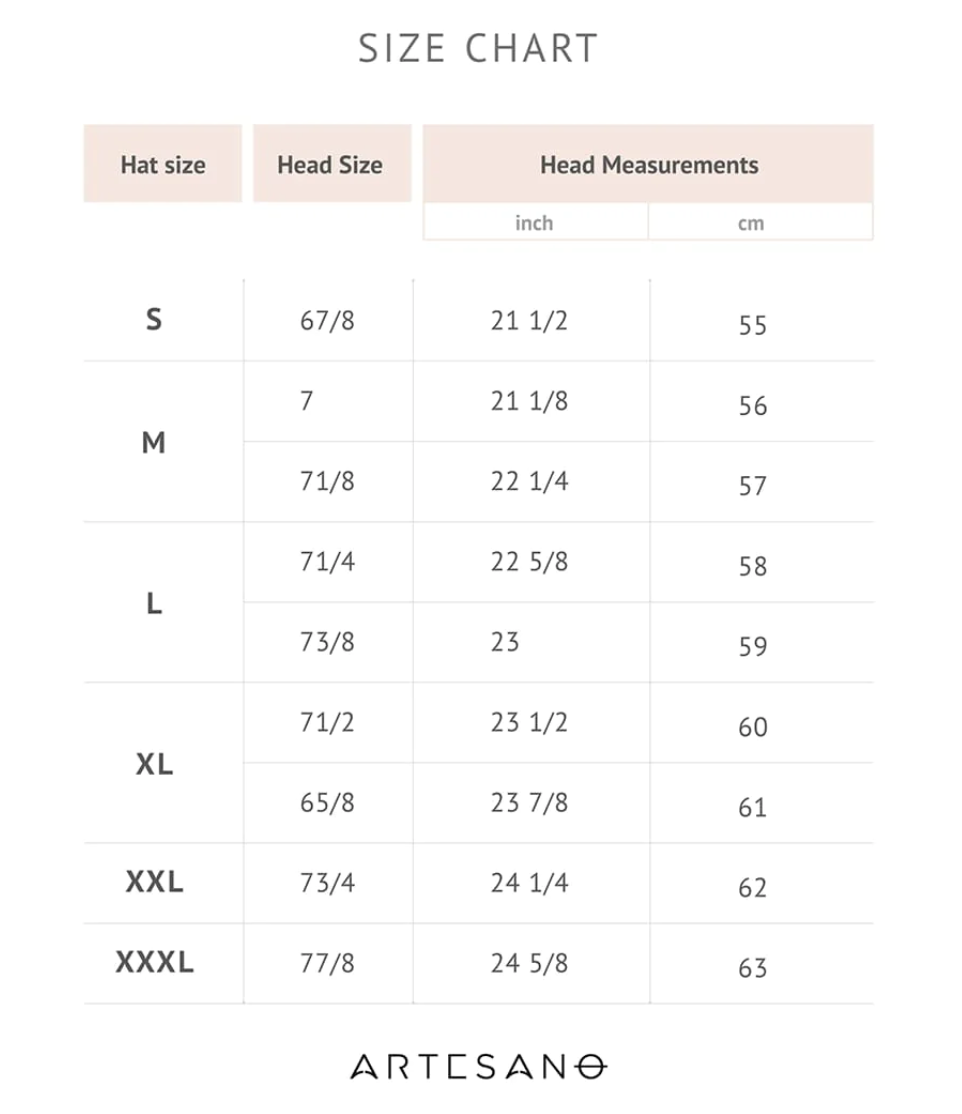Select hat size XXL row label
The image size is (962, 1114).
154,882
